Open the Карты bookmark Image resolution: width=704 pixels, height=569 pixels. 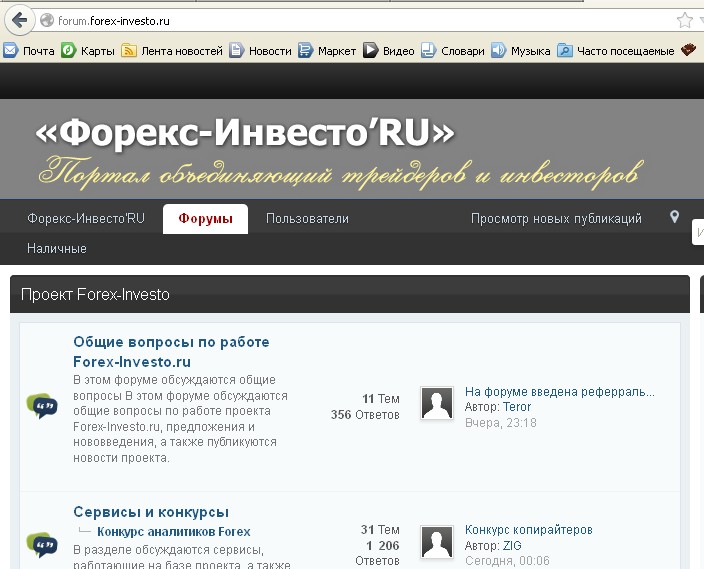[x=88, y=51]
